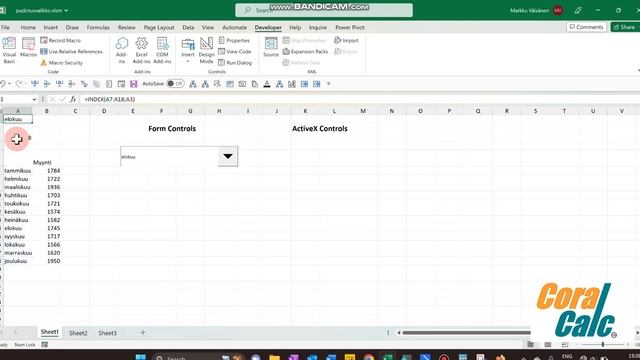Click XML Expansion Packs
Viewport: 640px width, 360px height.
click(x=305, y=51)
